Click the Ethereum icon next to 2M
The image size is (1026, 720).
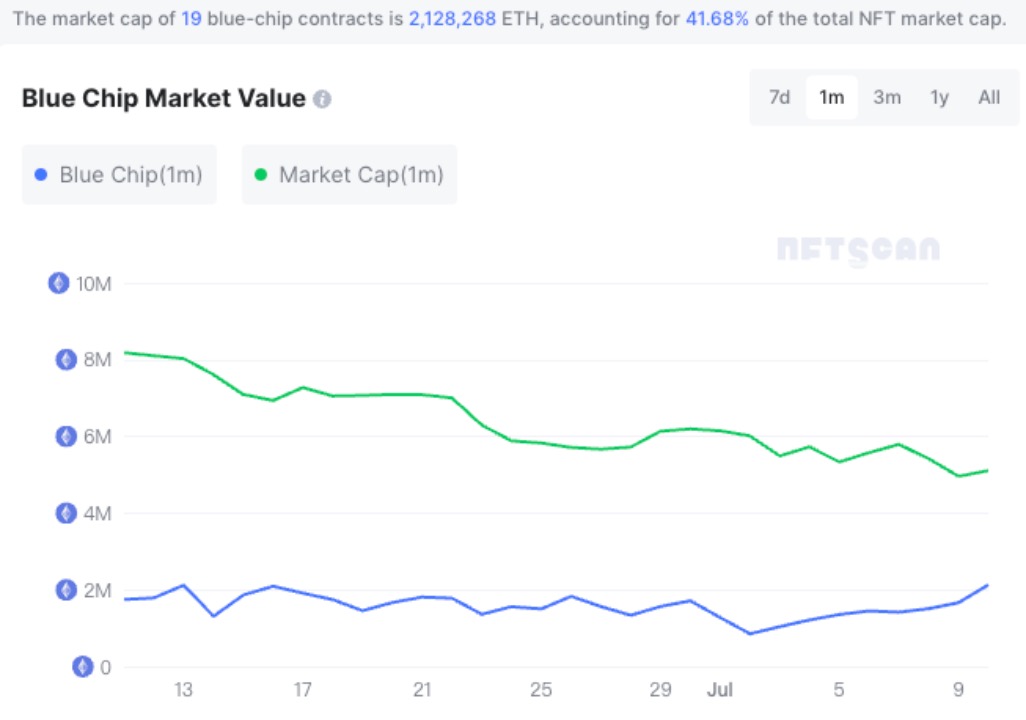66,590
